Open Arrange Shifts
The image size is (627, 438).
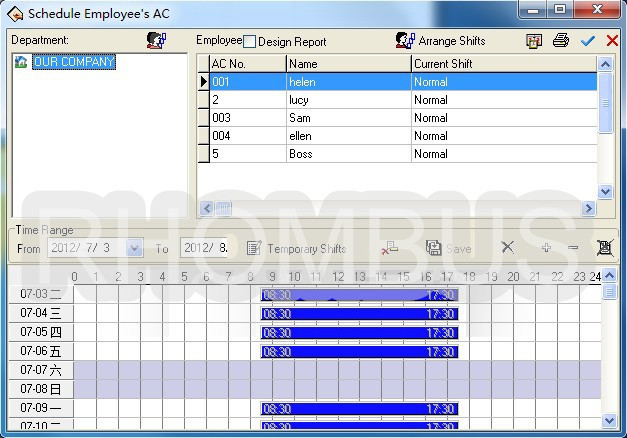coord(439,41)
